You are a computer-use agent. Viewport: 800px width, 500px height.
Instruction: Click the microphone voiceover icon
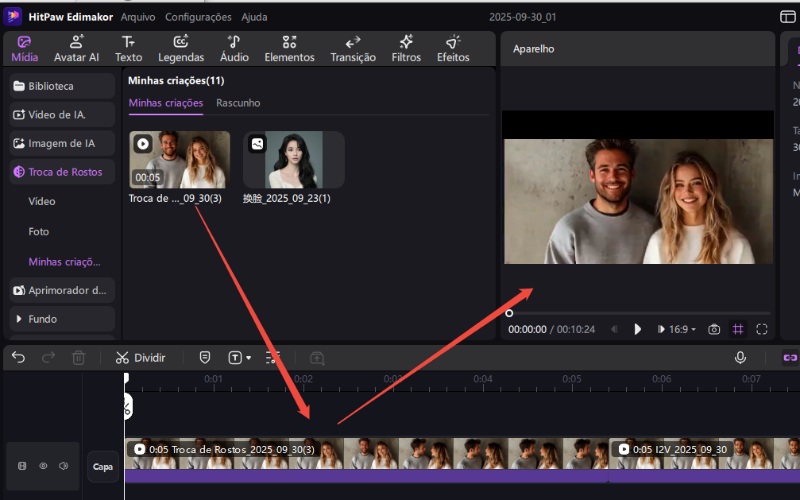coord(740,357)
